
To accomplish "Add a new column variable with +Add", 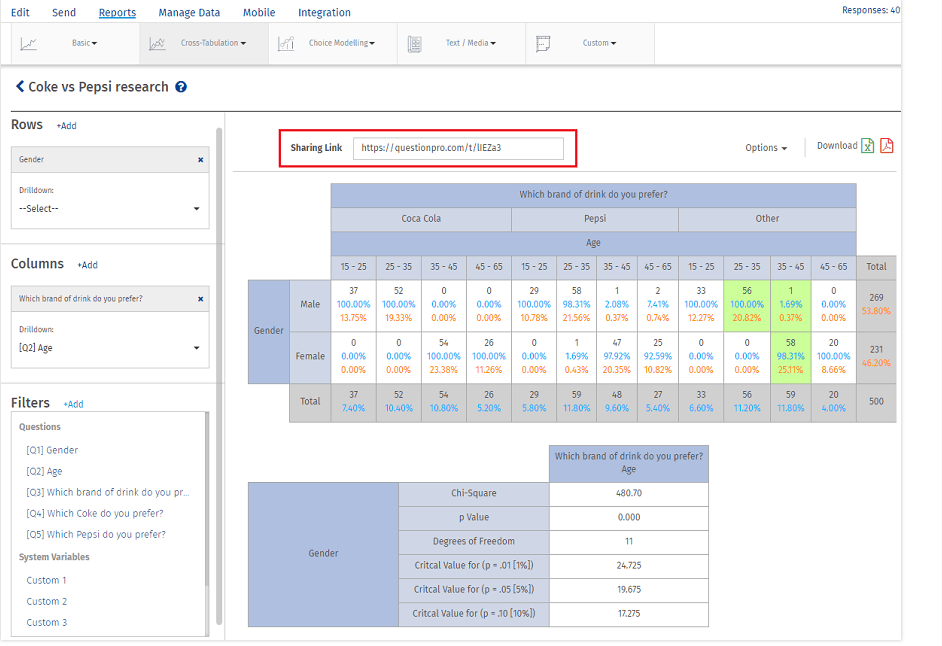I will (x=87, y=265).
